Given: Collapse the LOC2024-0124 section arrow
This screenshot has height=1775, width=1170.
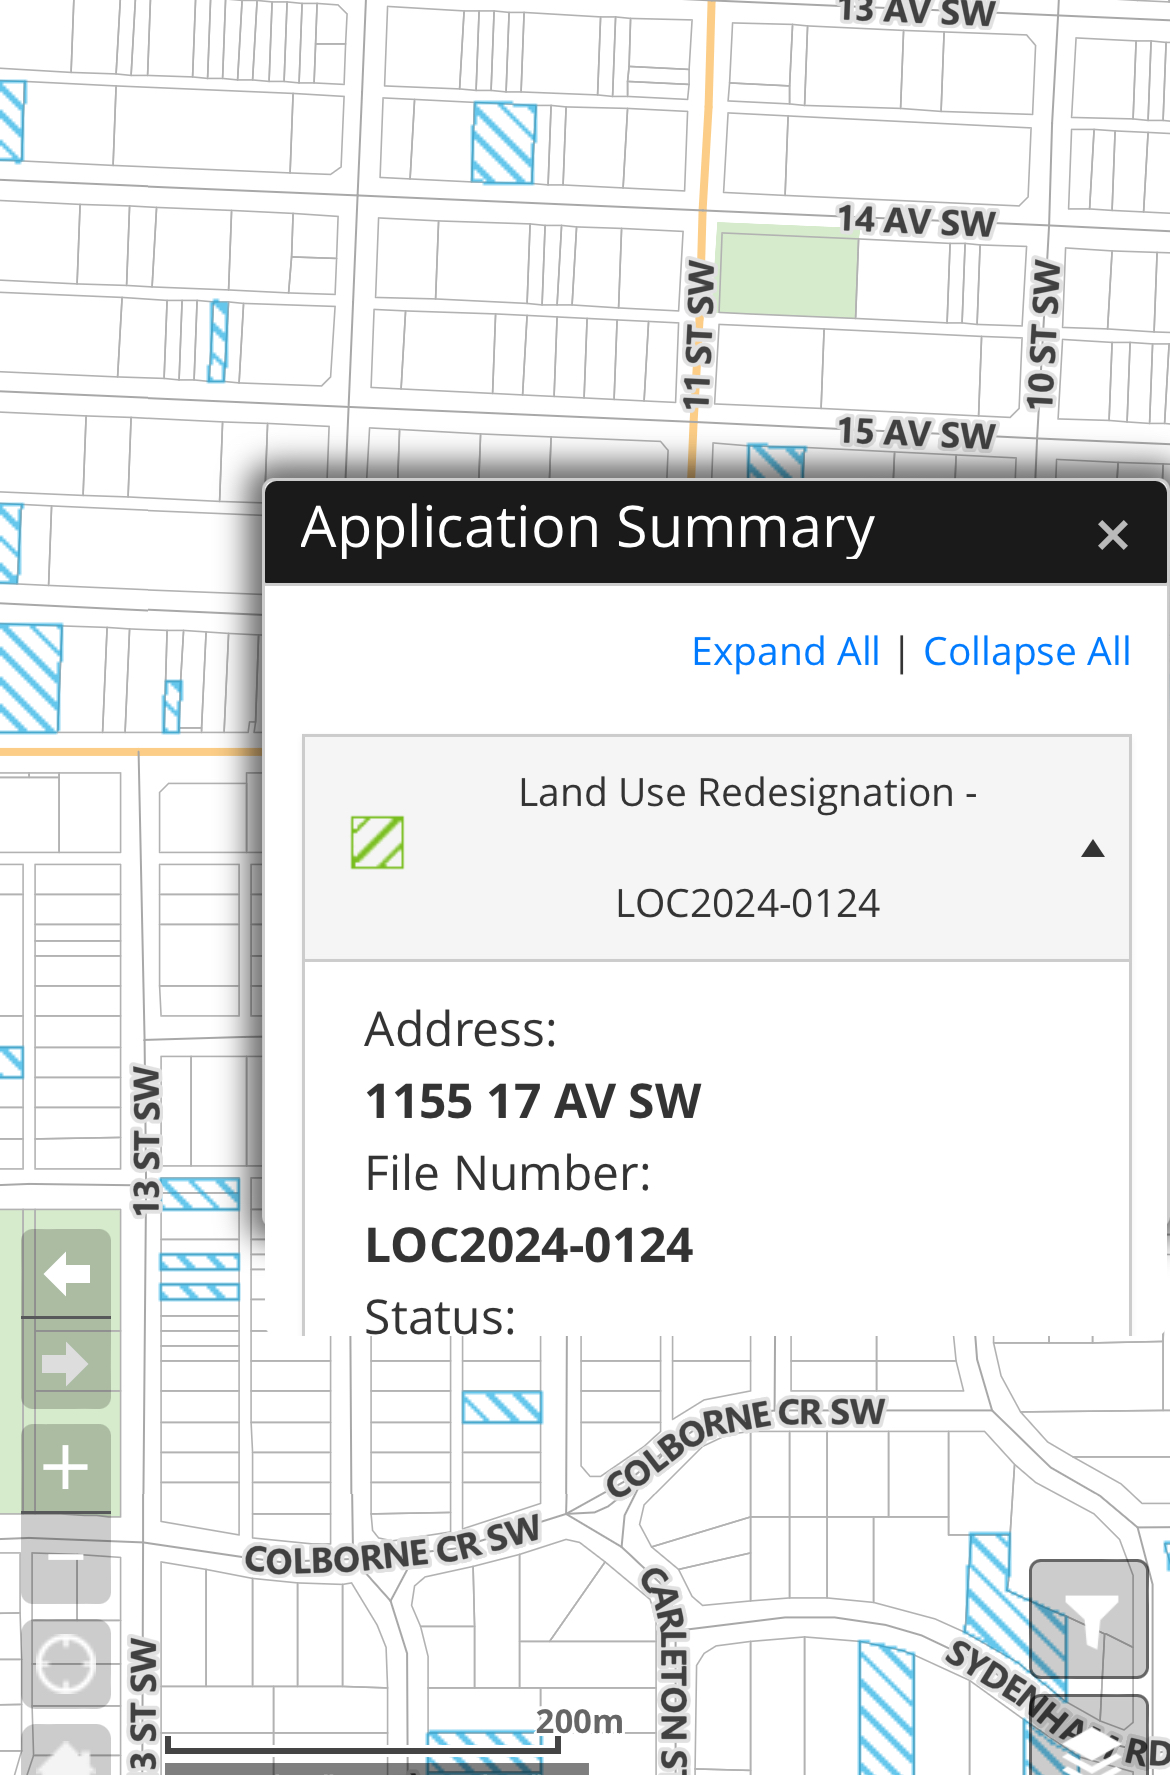Looking at the screenshot, I should pyautogui.click(x=1093, y=849).
